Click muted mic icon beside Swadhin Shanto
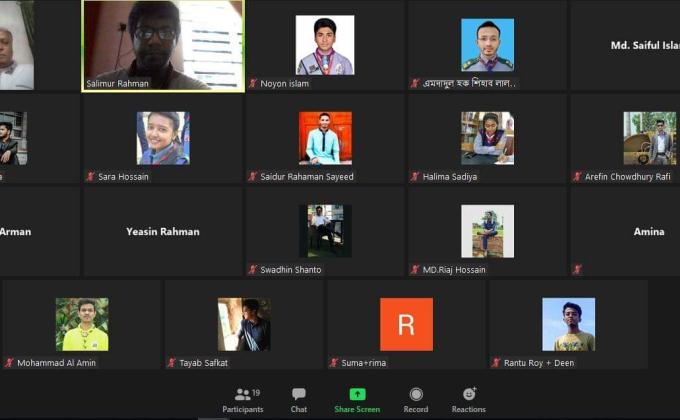 pyautogui.click(x=253, y=269)
